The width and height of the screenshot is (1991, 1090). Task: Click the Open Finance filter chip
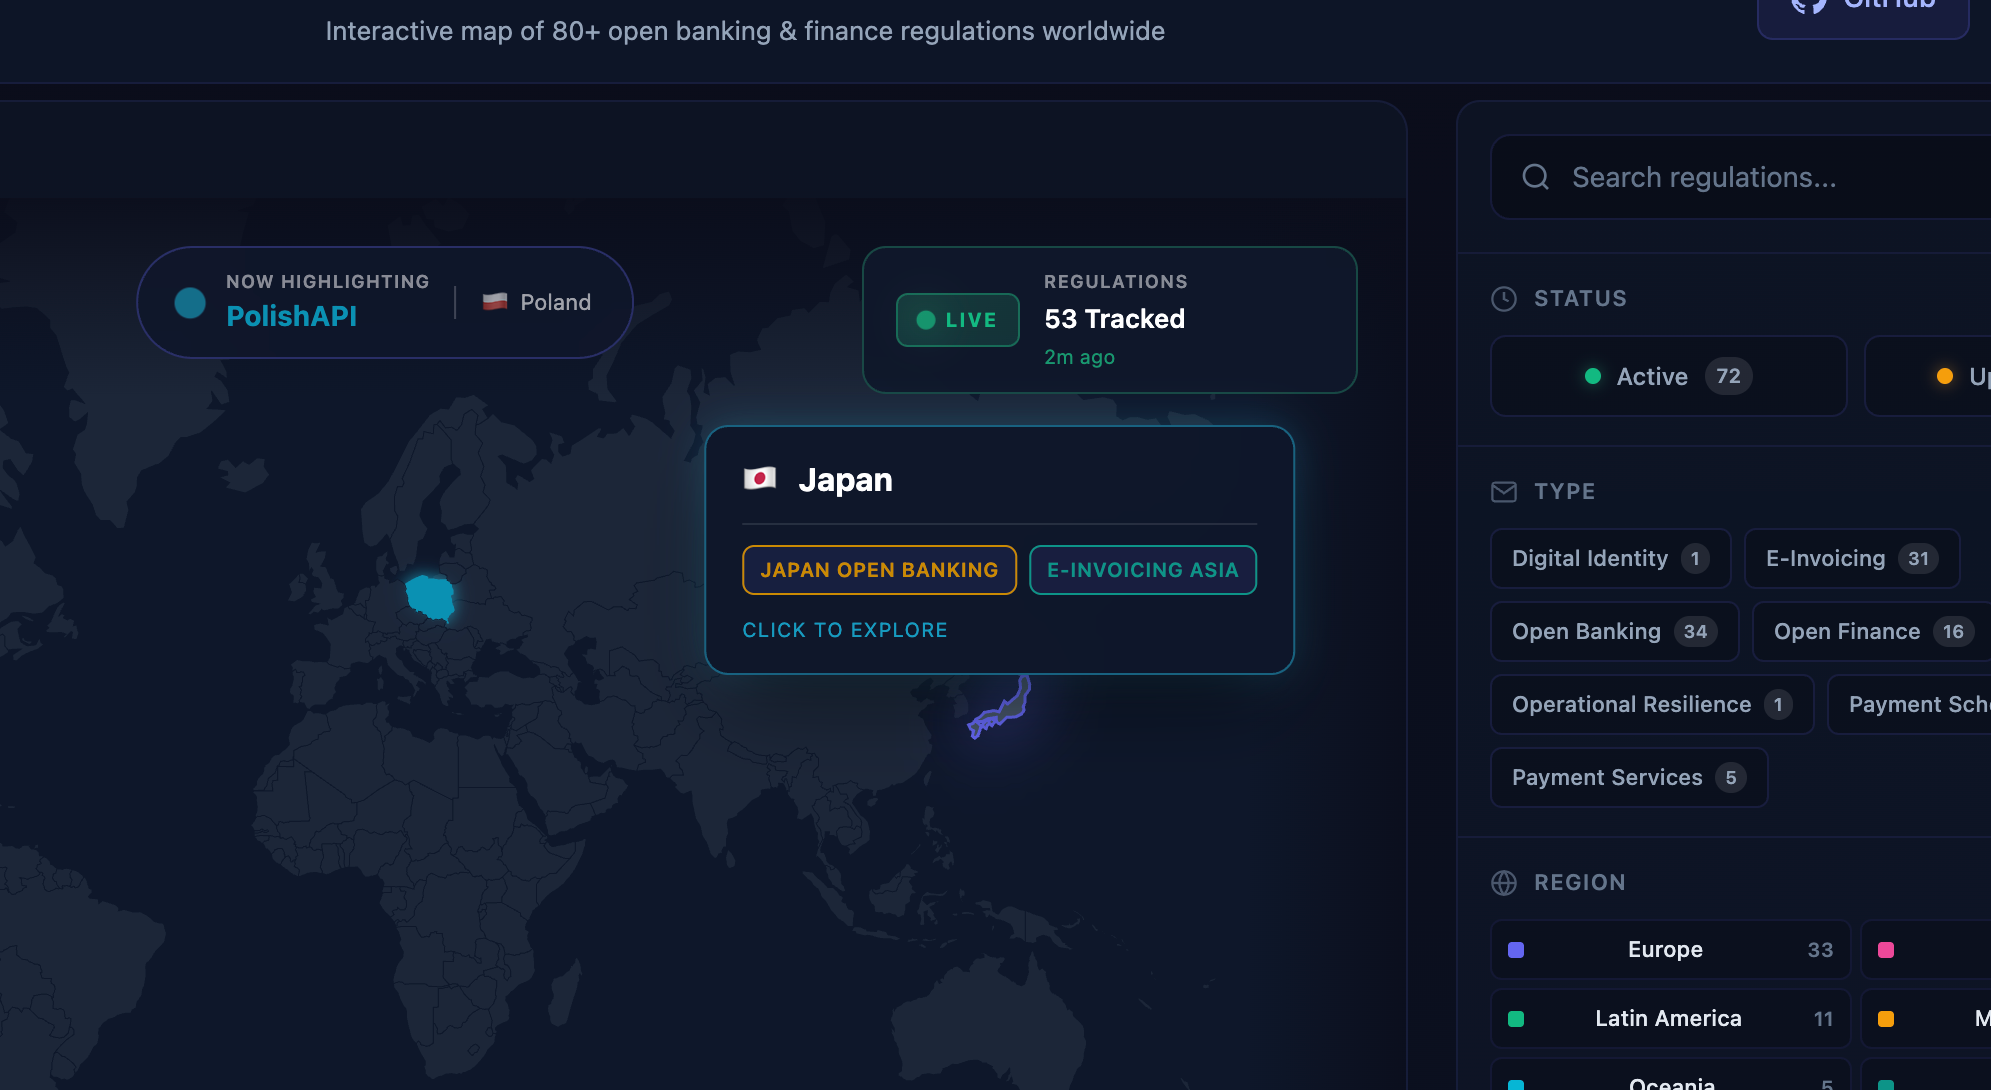(x=1869, y=631)
